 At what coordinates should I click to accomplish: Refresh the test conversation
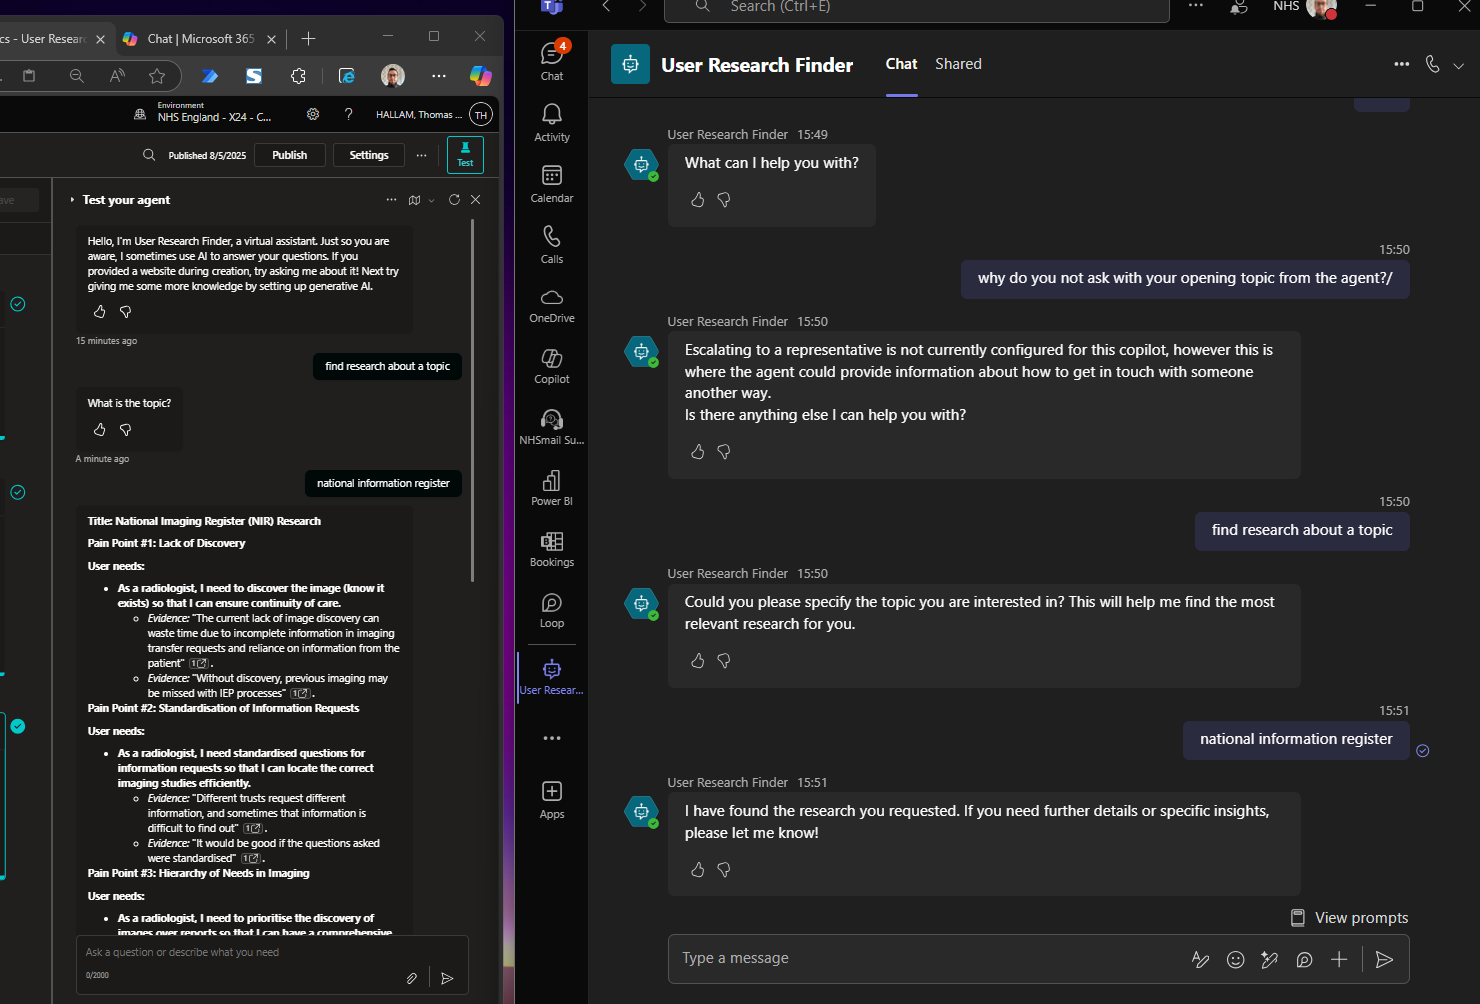[454, 200]
